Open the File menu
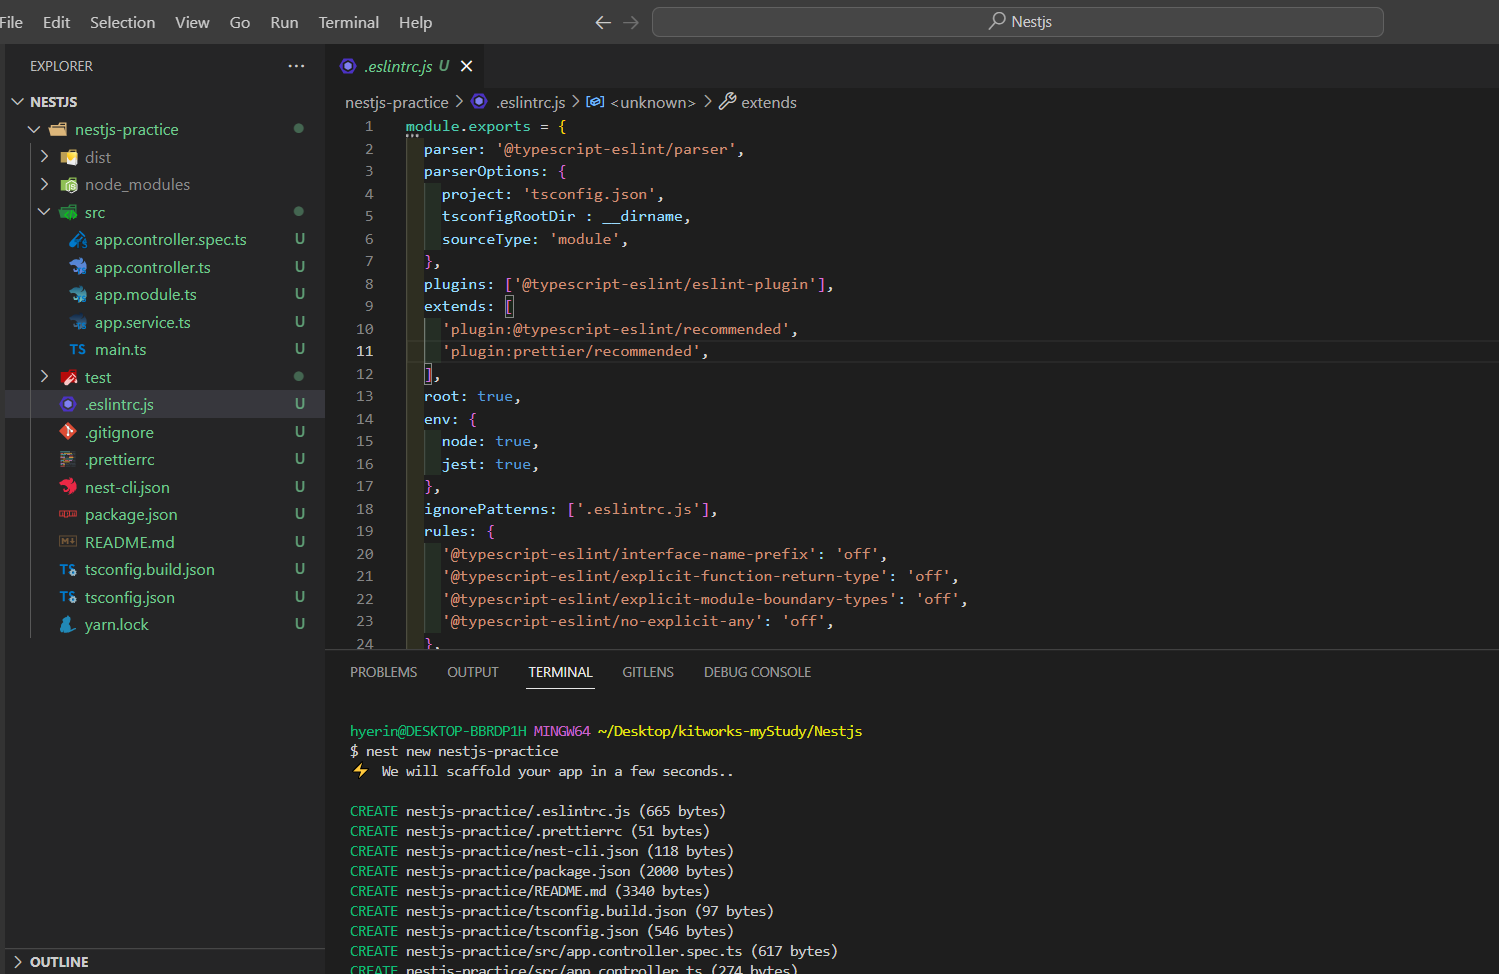1499x974 pixels. coord(11,22)
